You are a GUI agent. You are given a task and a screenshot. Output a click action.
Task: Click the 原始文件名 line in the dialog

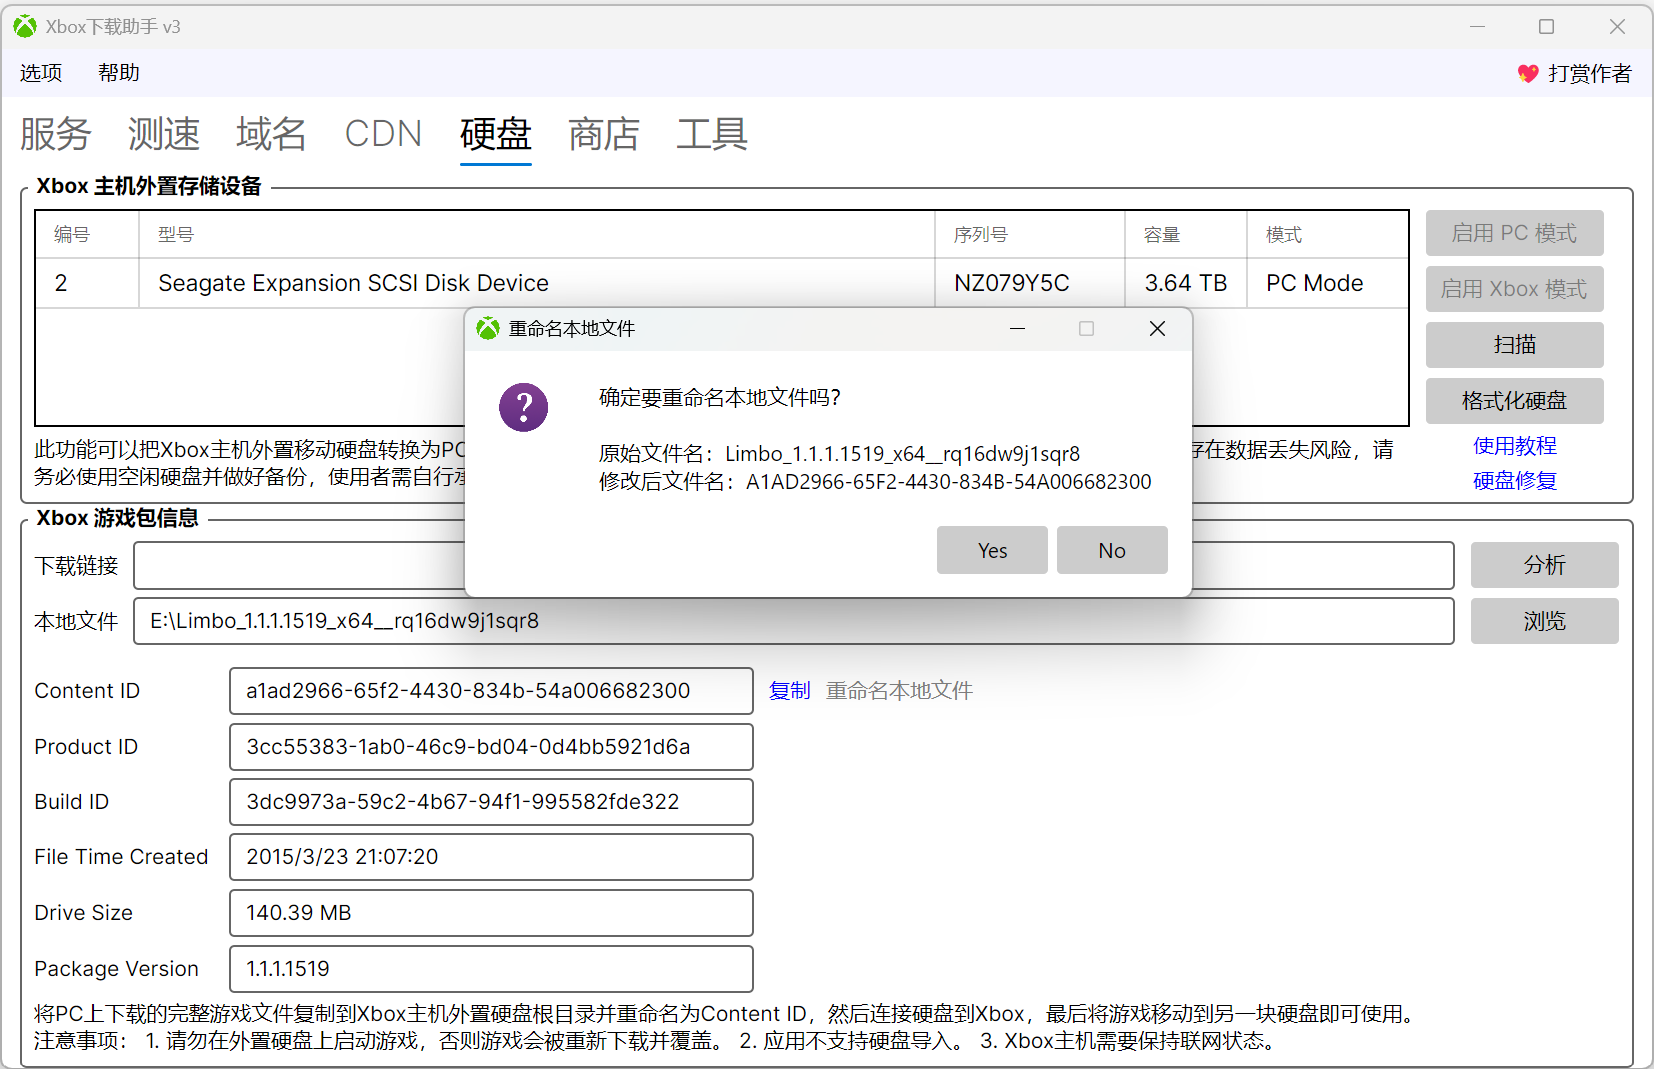(x=839, y=454)
